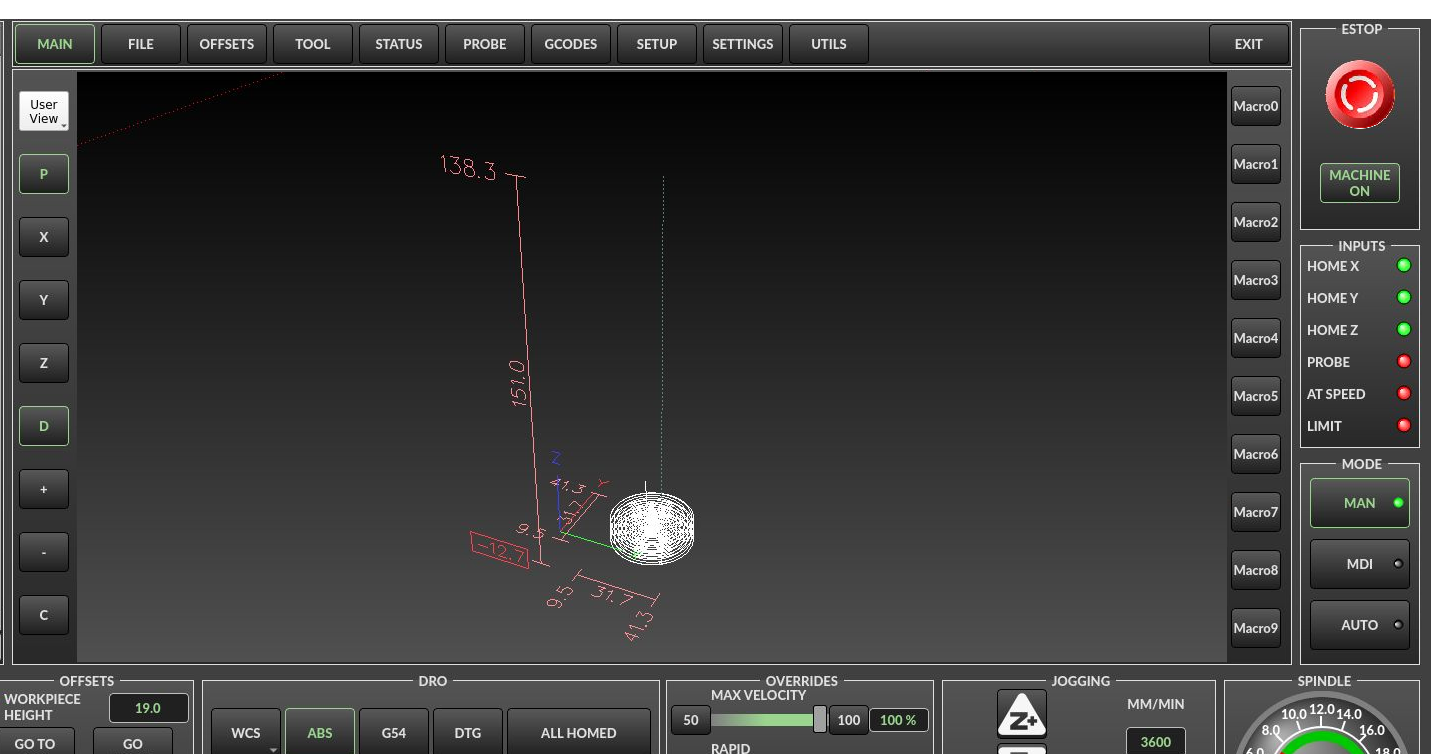
Task: Select MDI mode
Action: click(1360, 564)
